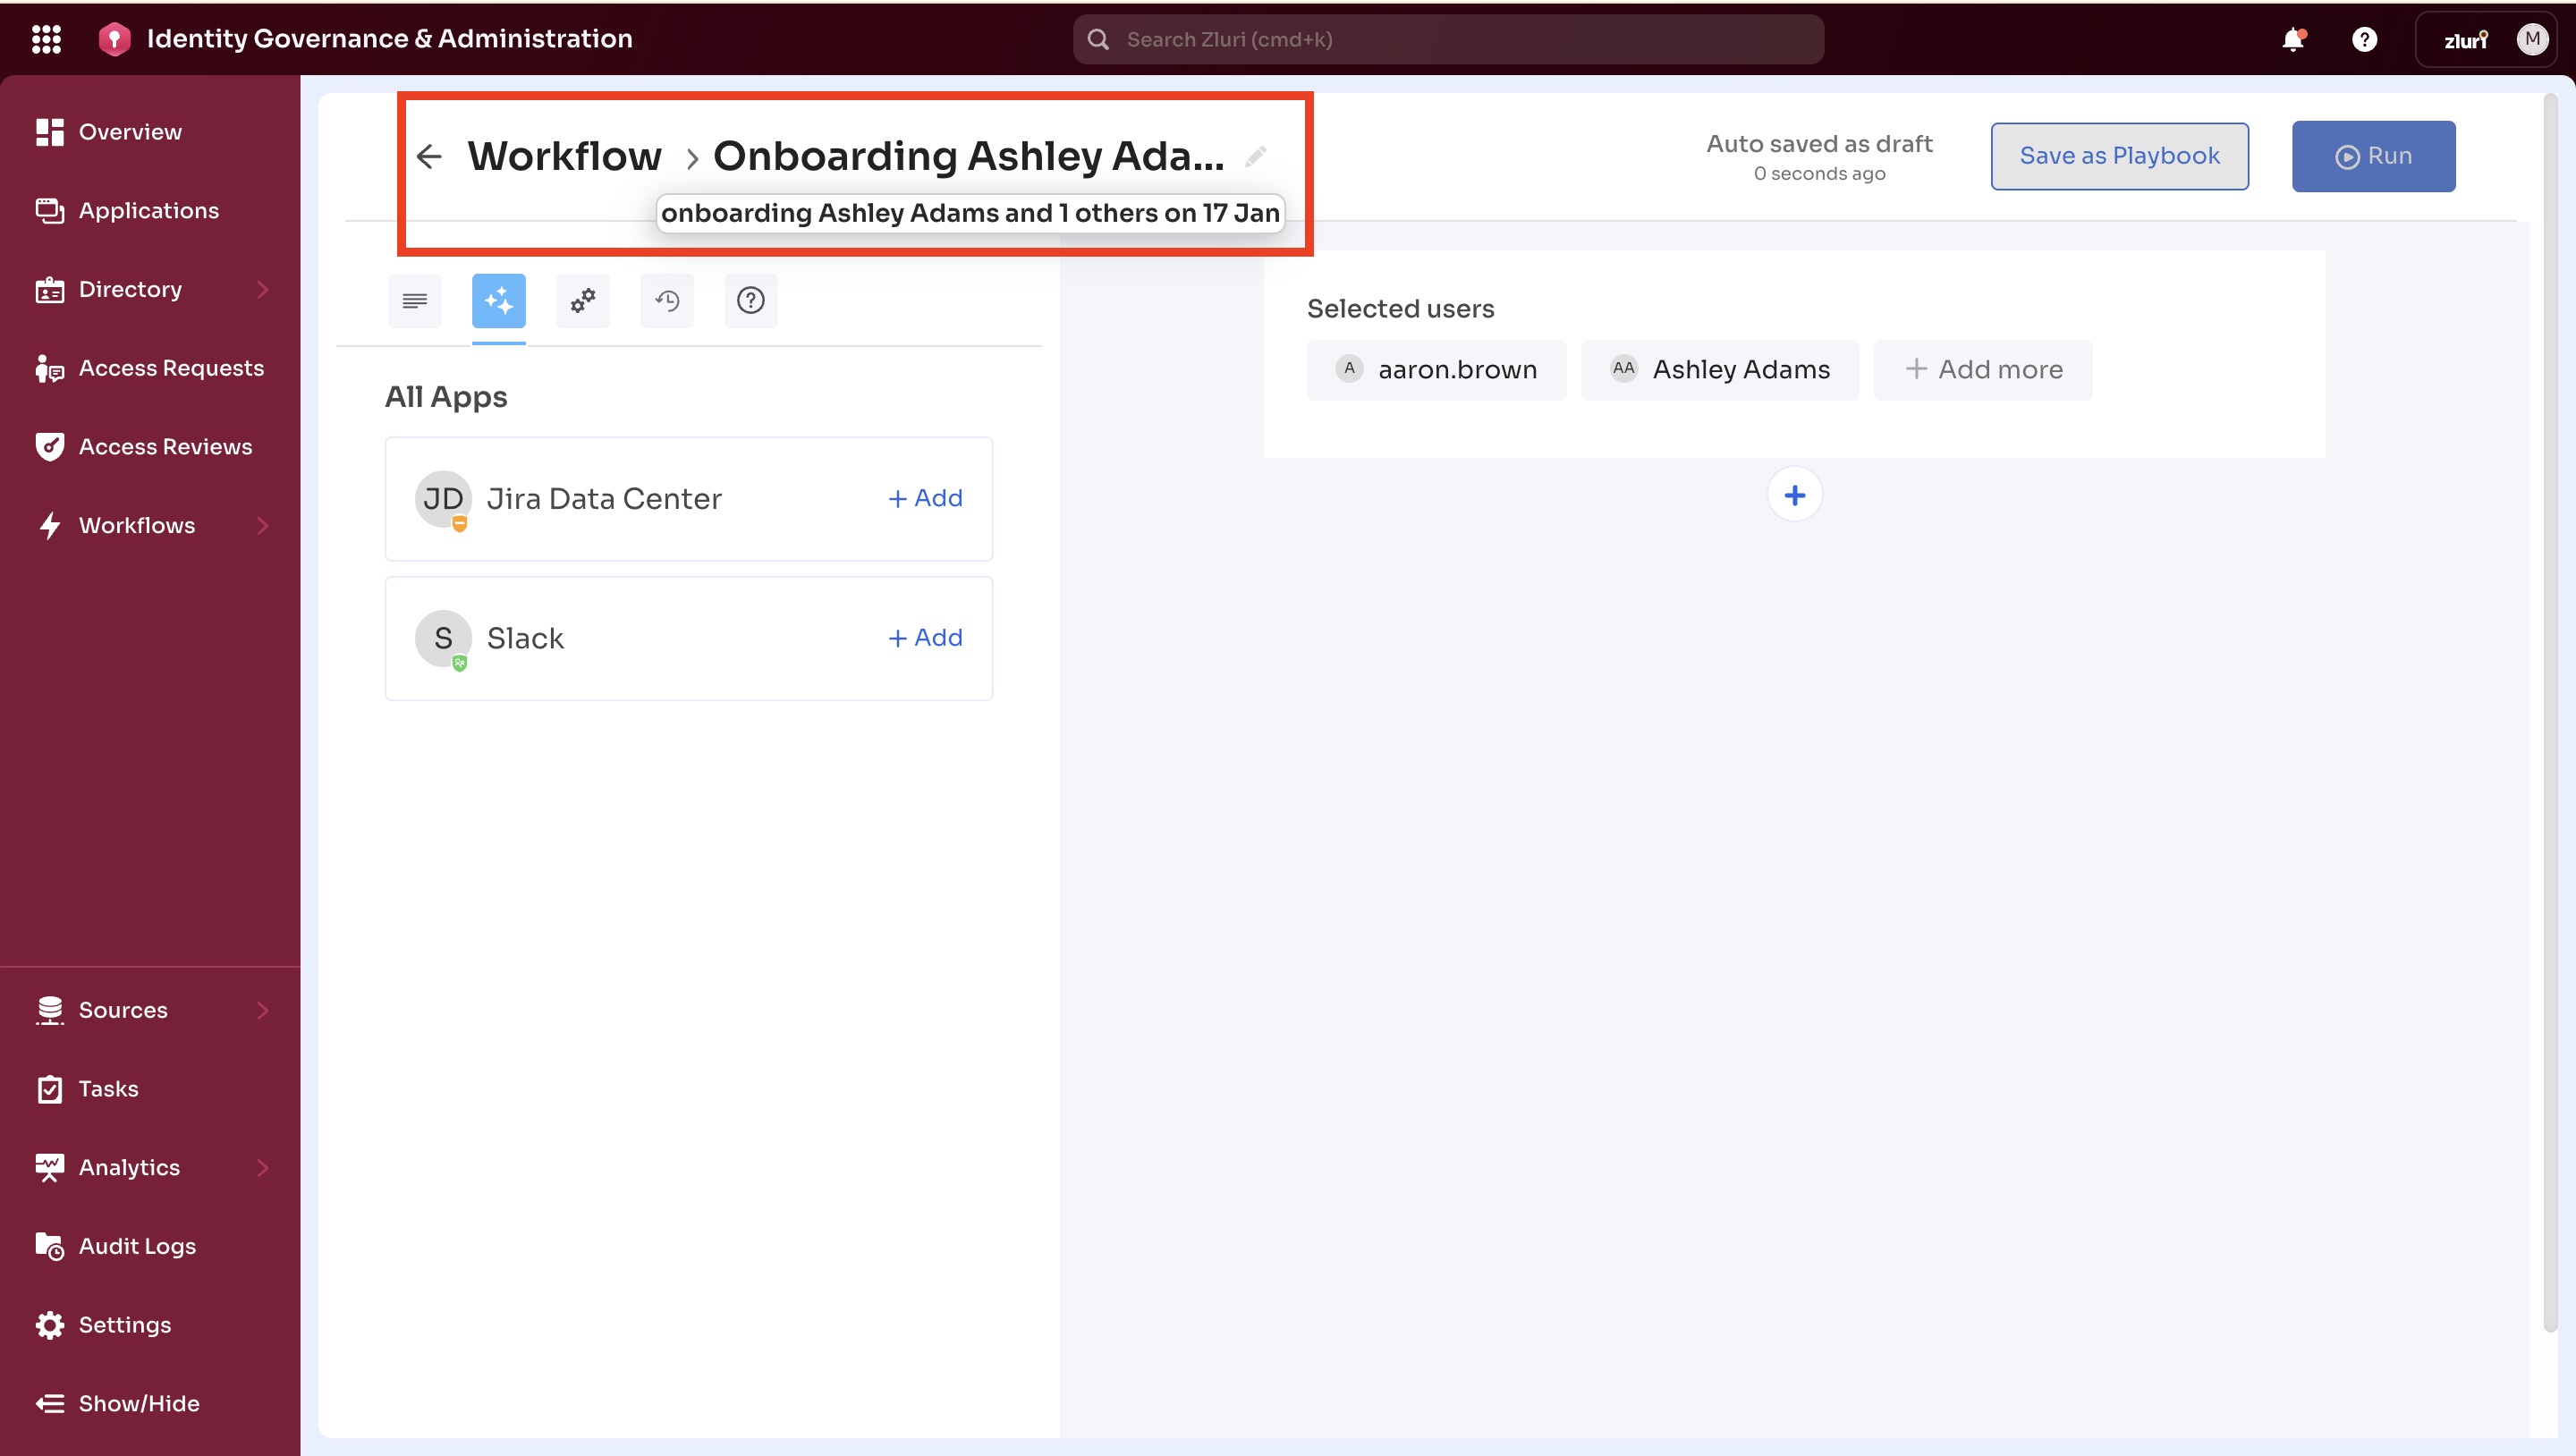Open the Audit Logs section
This screenshot has width=2576, height=1456.
click(x=137, y=1246)
